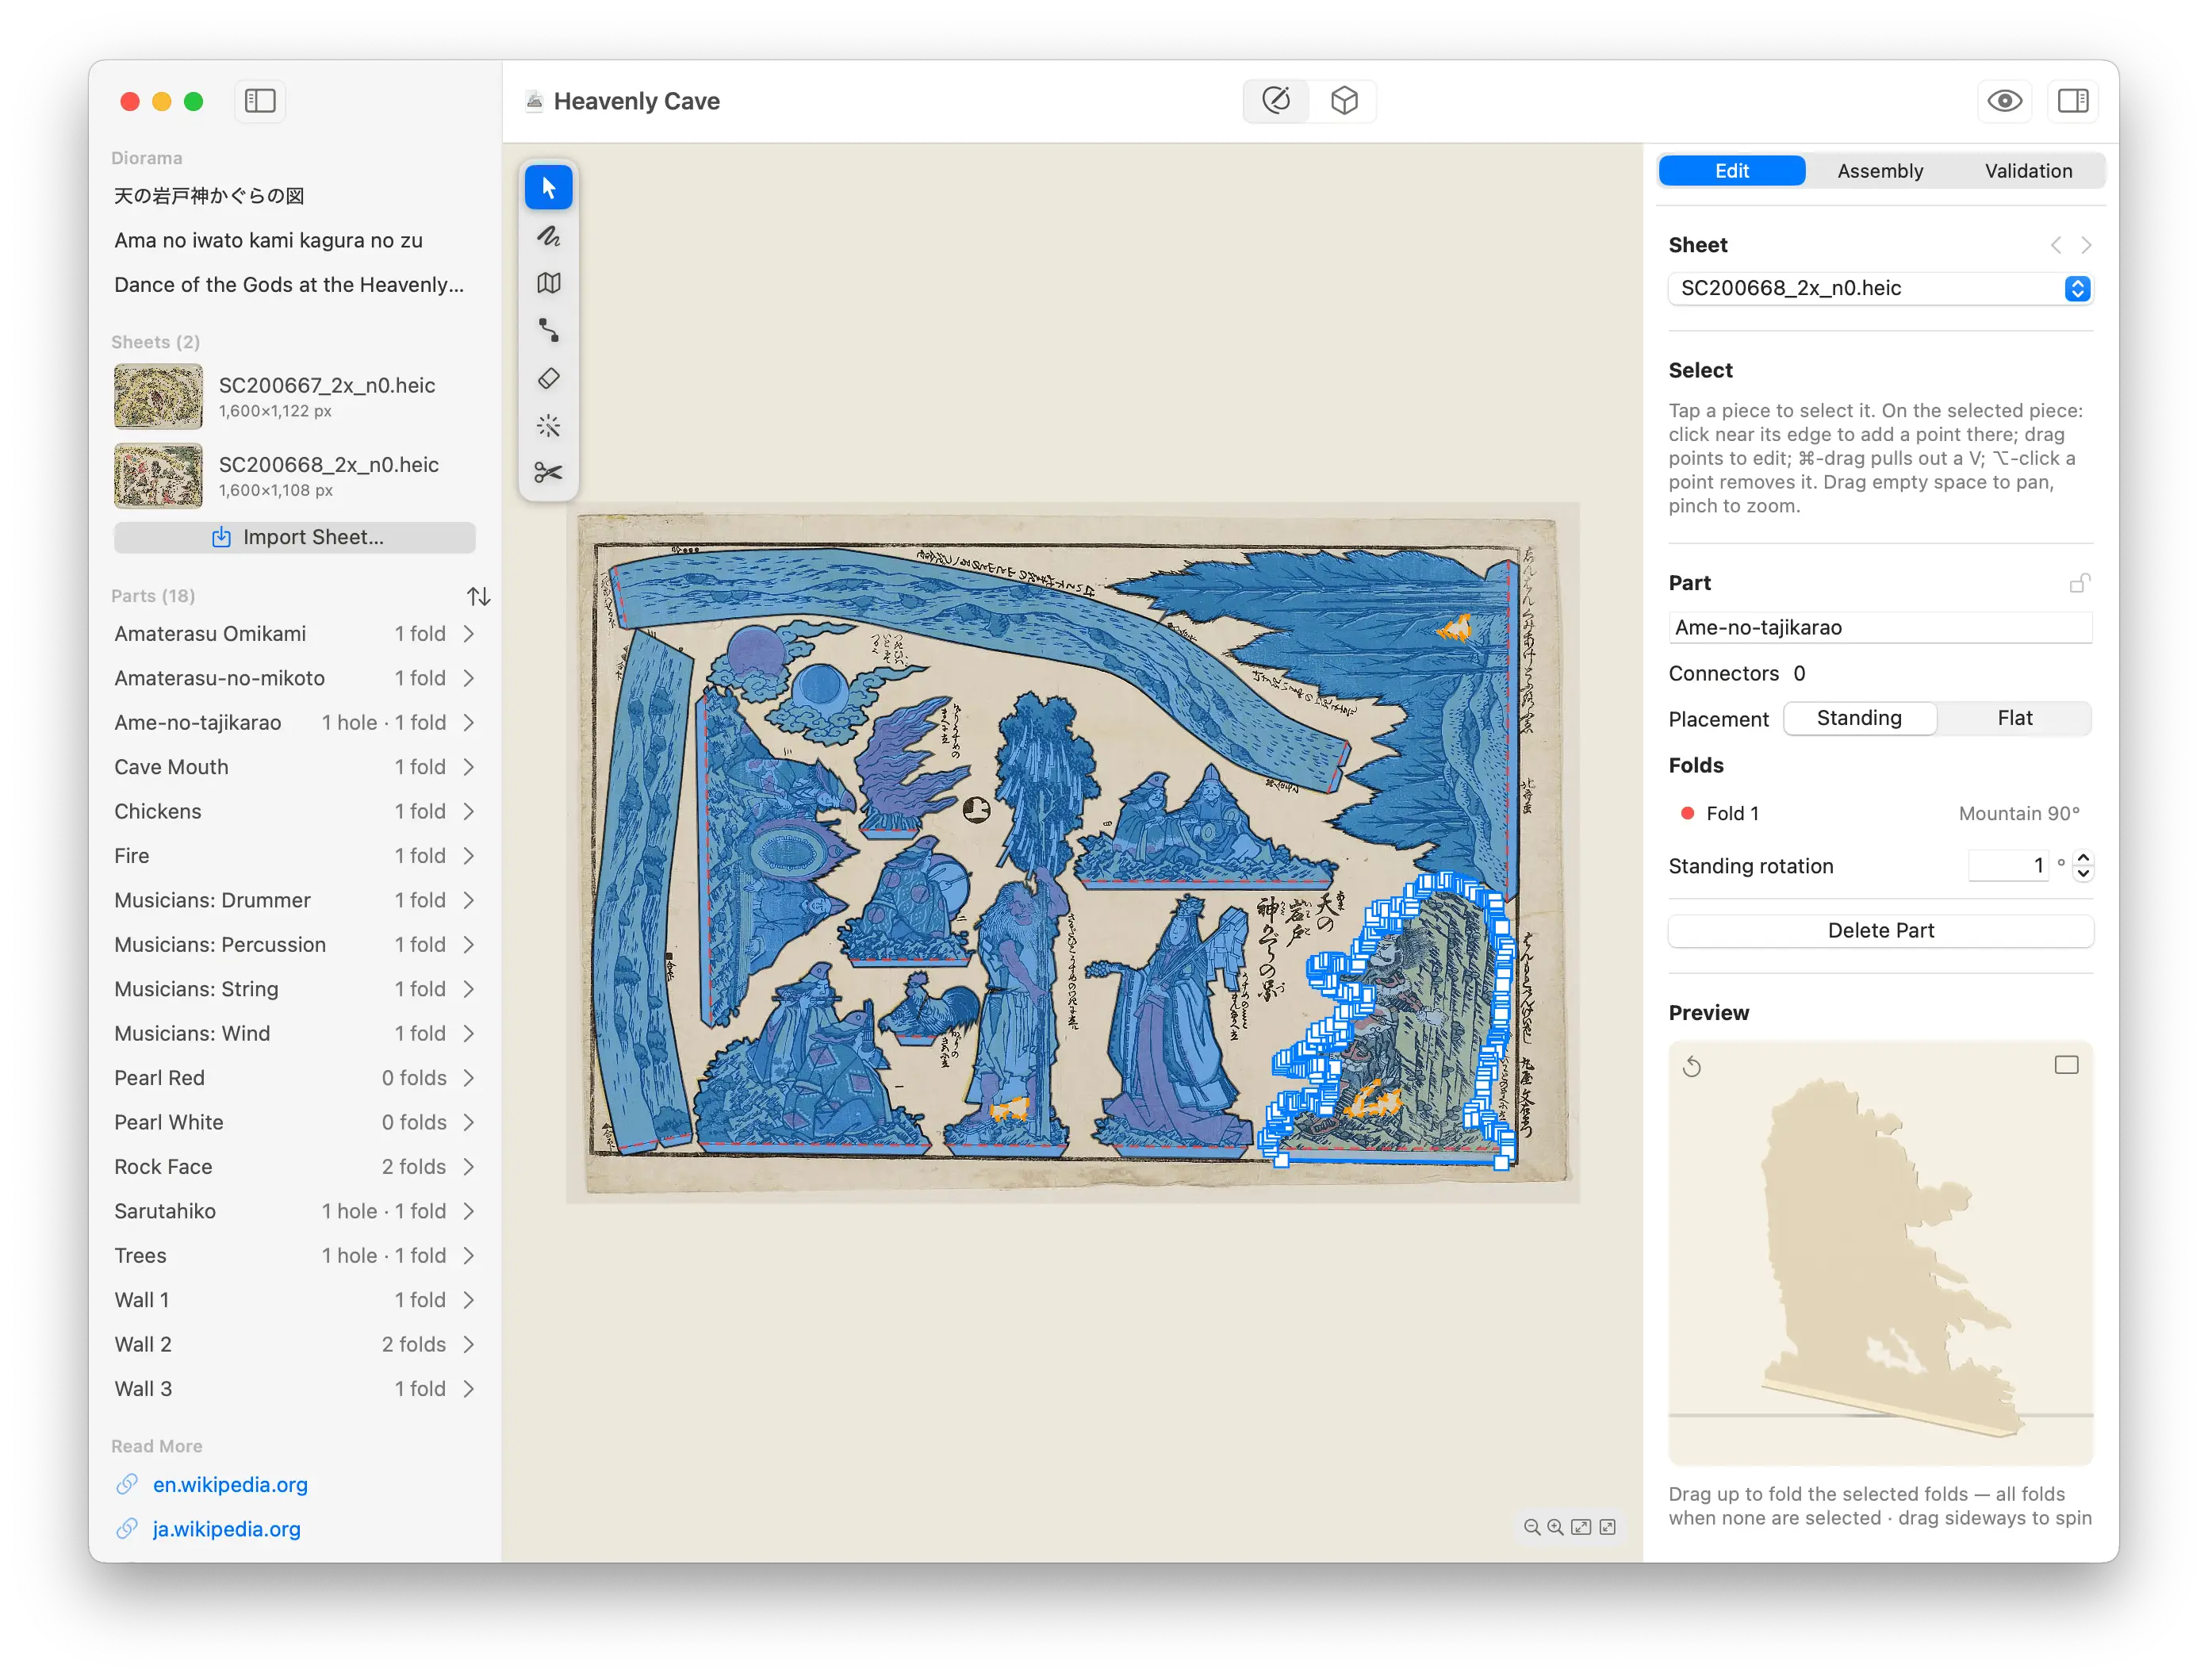The height and width of the screenshot is (1680, 2208).
Task: Open the en.wikipedia.org link
Action: coord(230,1484)
